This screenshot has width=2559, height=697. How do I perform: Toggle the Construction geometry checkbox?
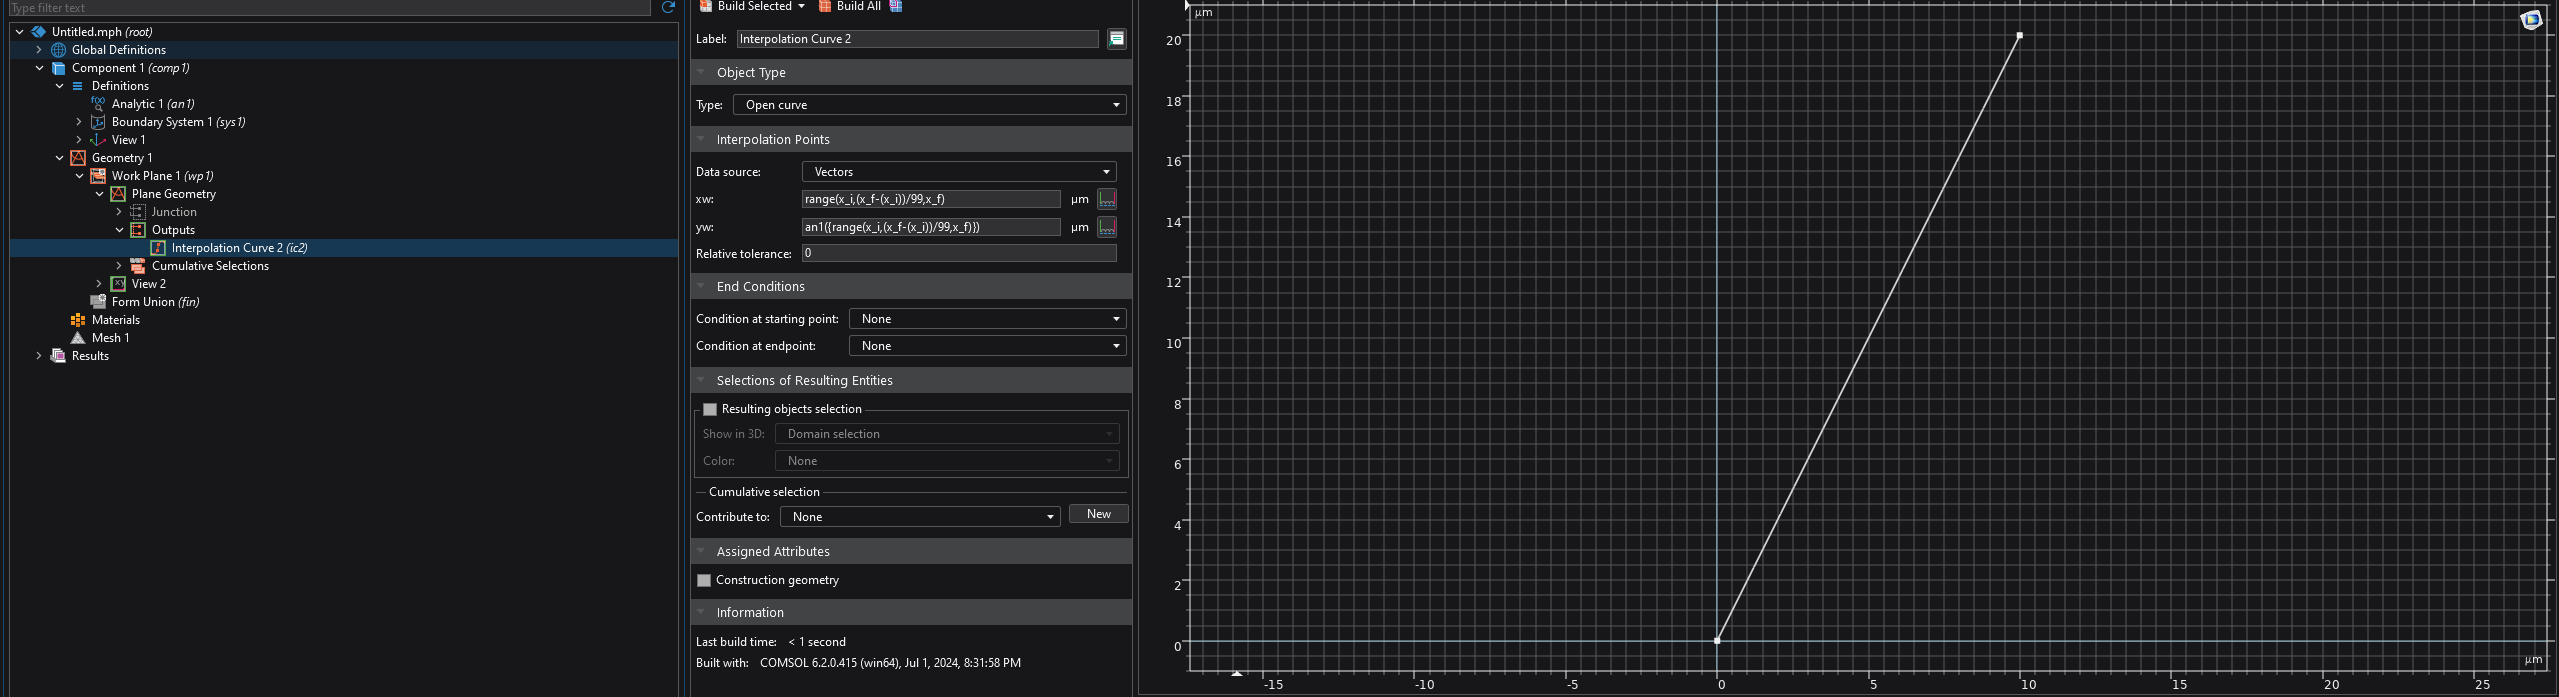(704, 580)
